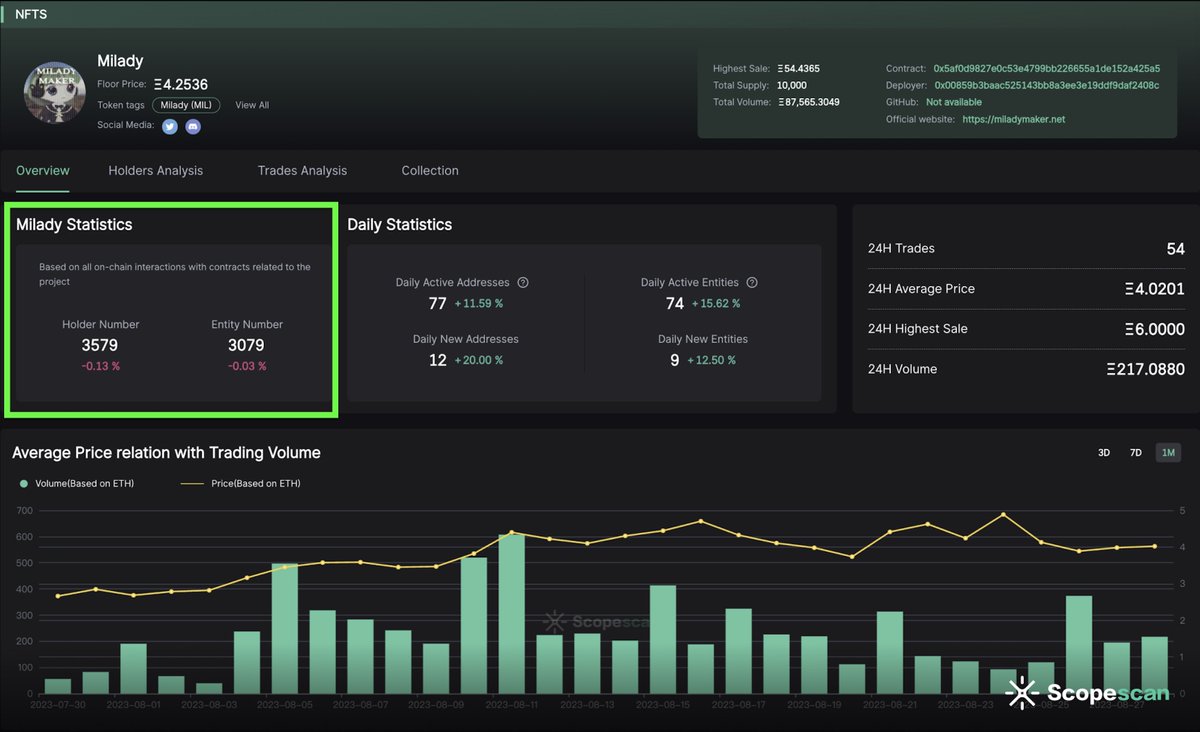Click the 24H Highest Sale value

[x=1154, y=329]
